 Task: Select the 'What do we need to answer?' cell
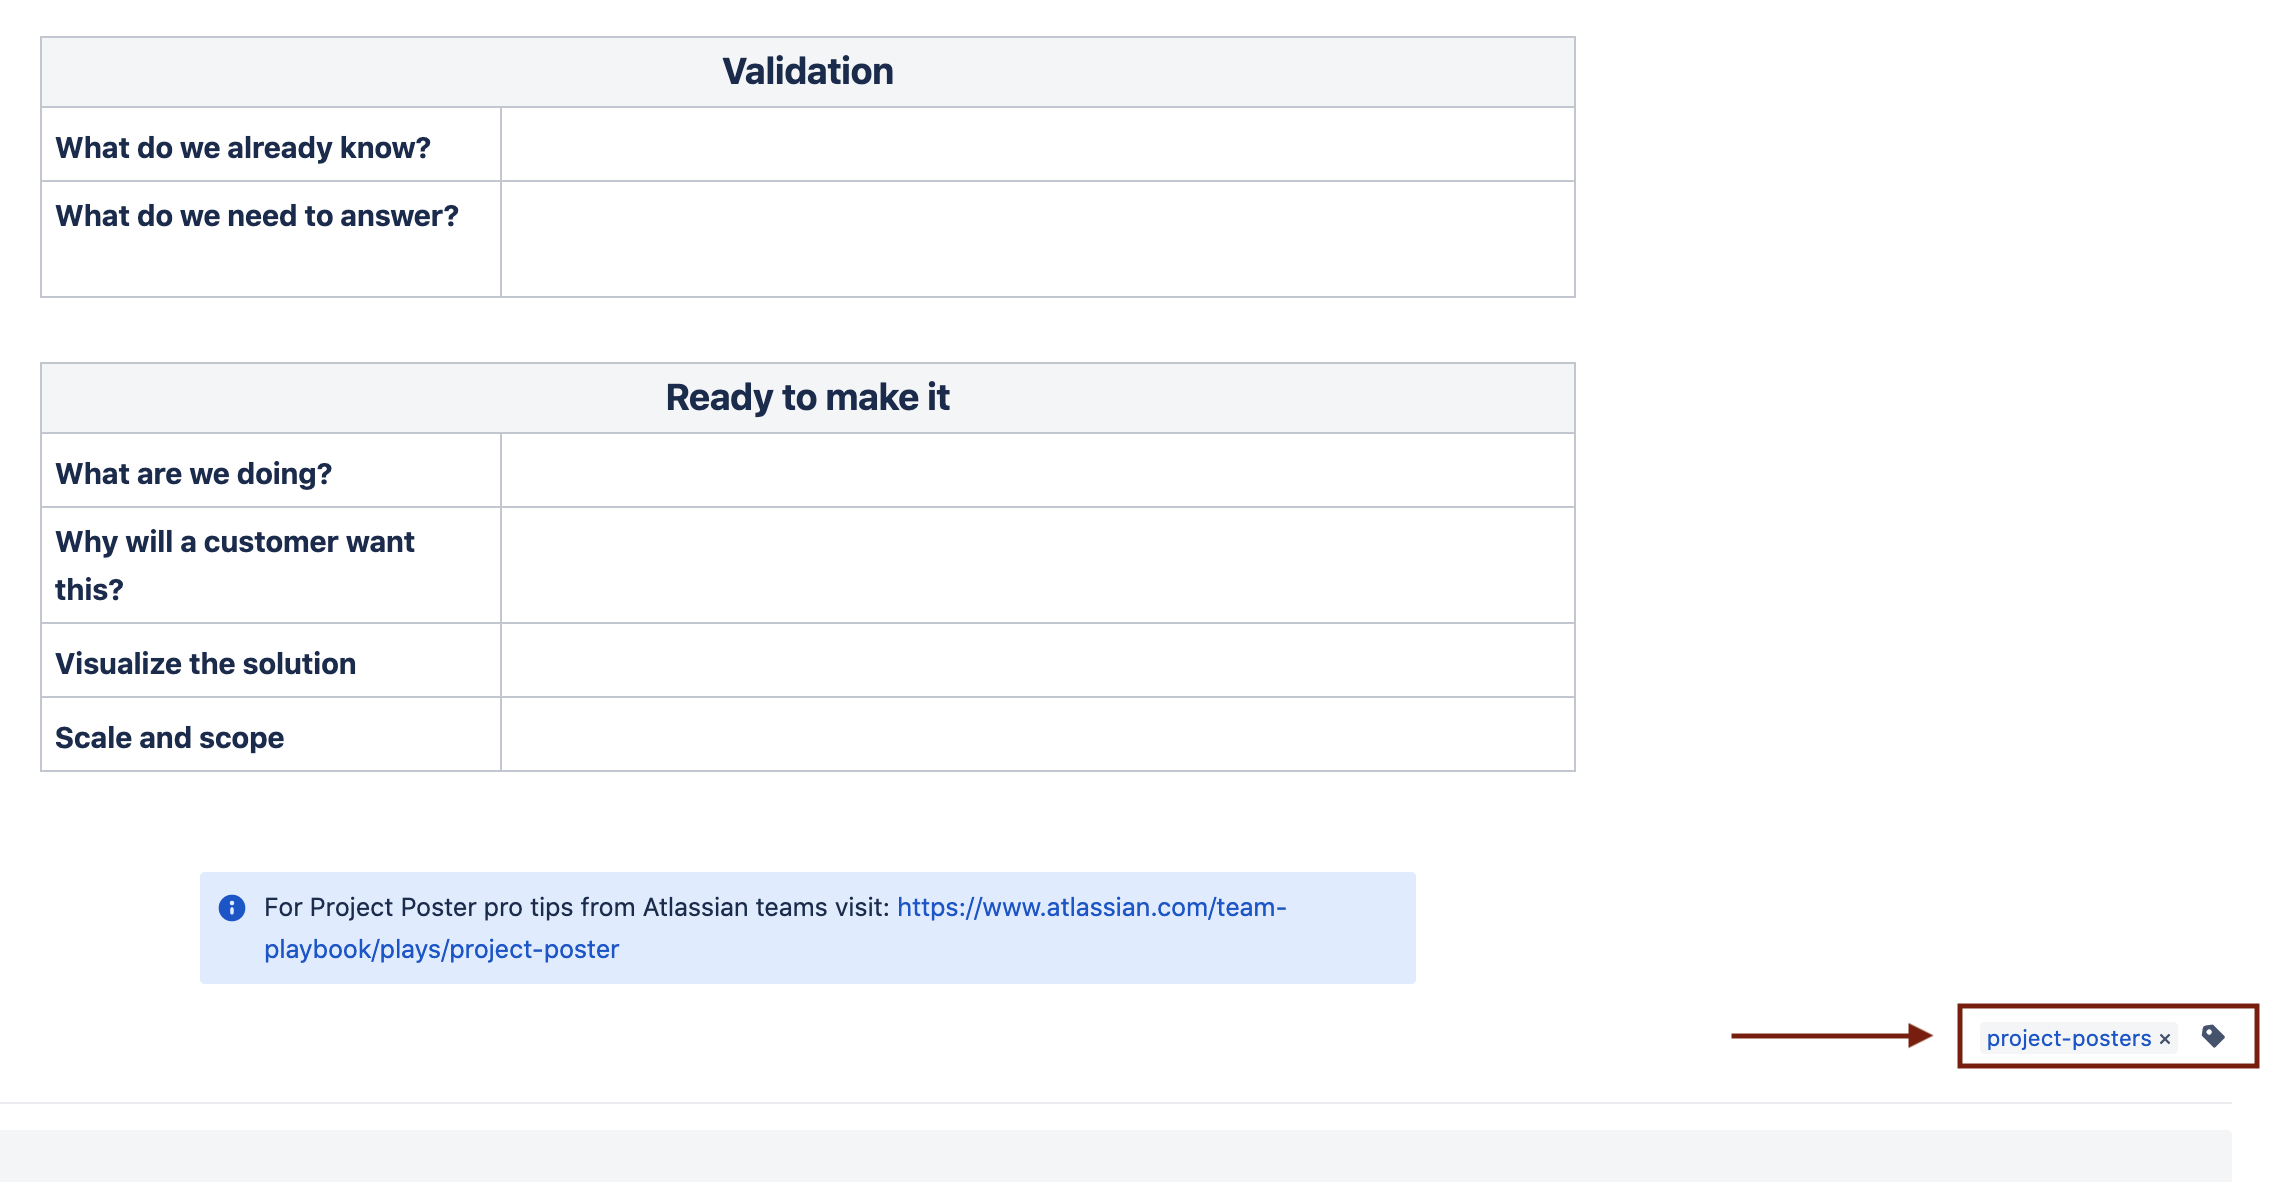(x=257, y=216)
